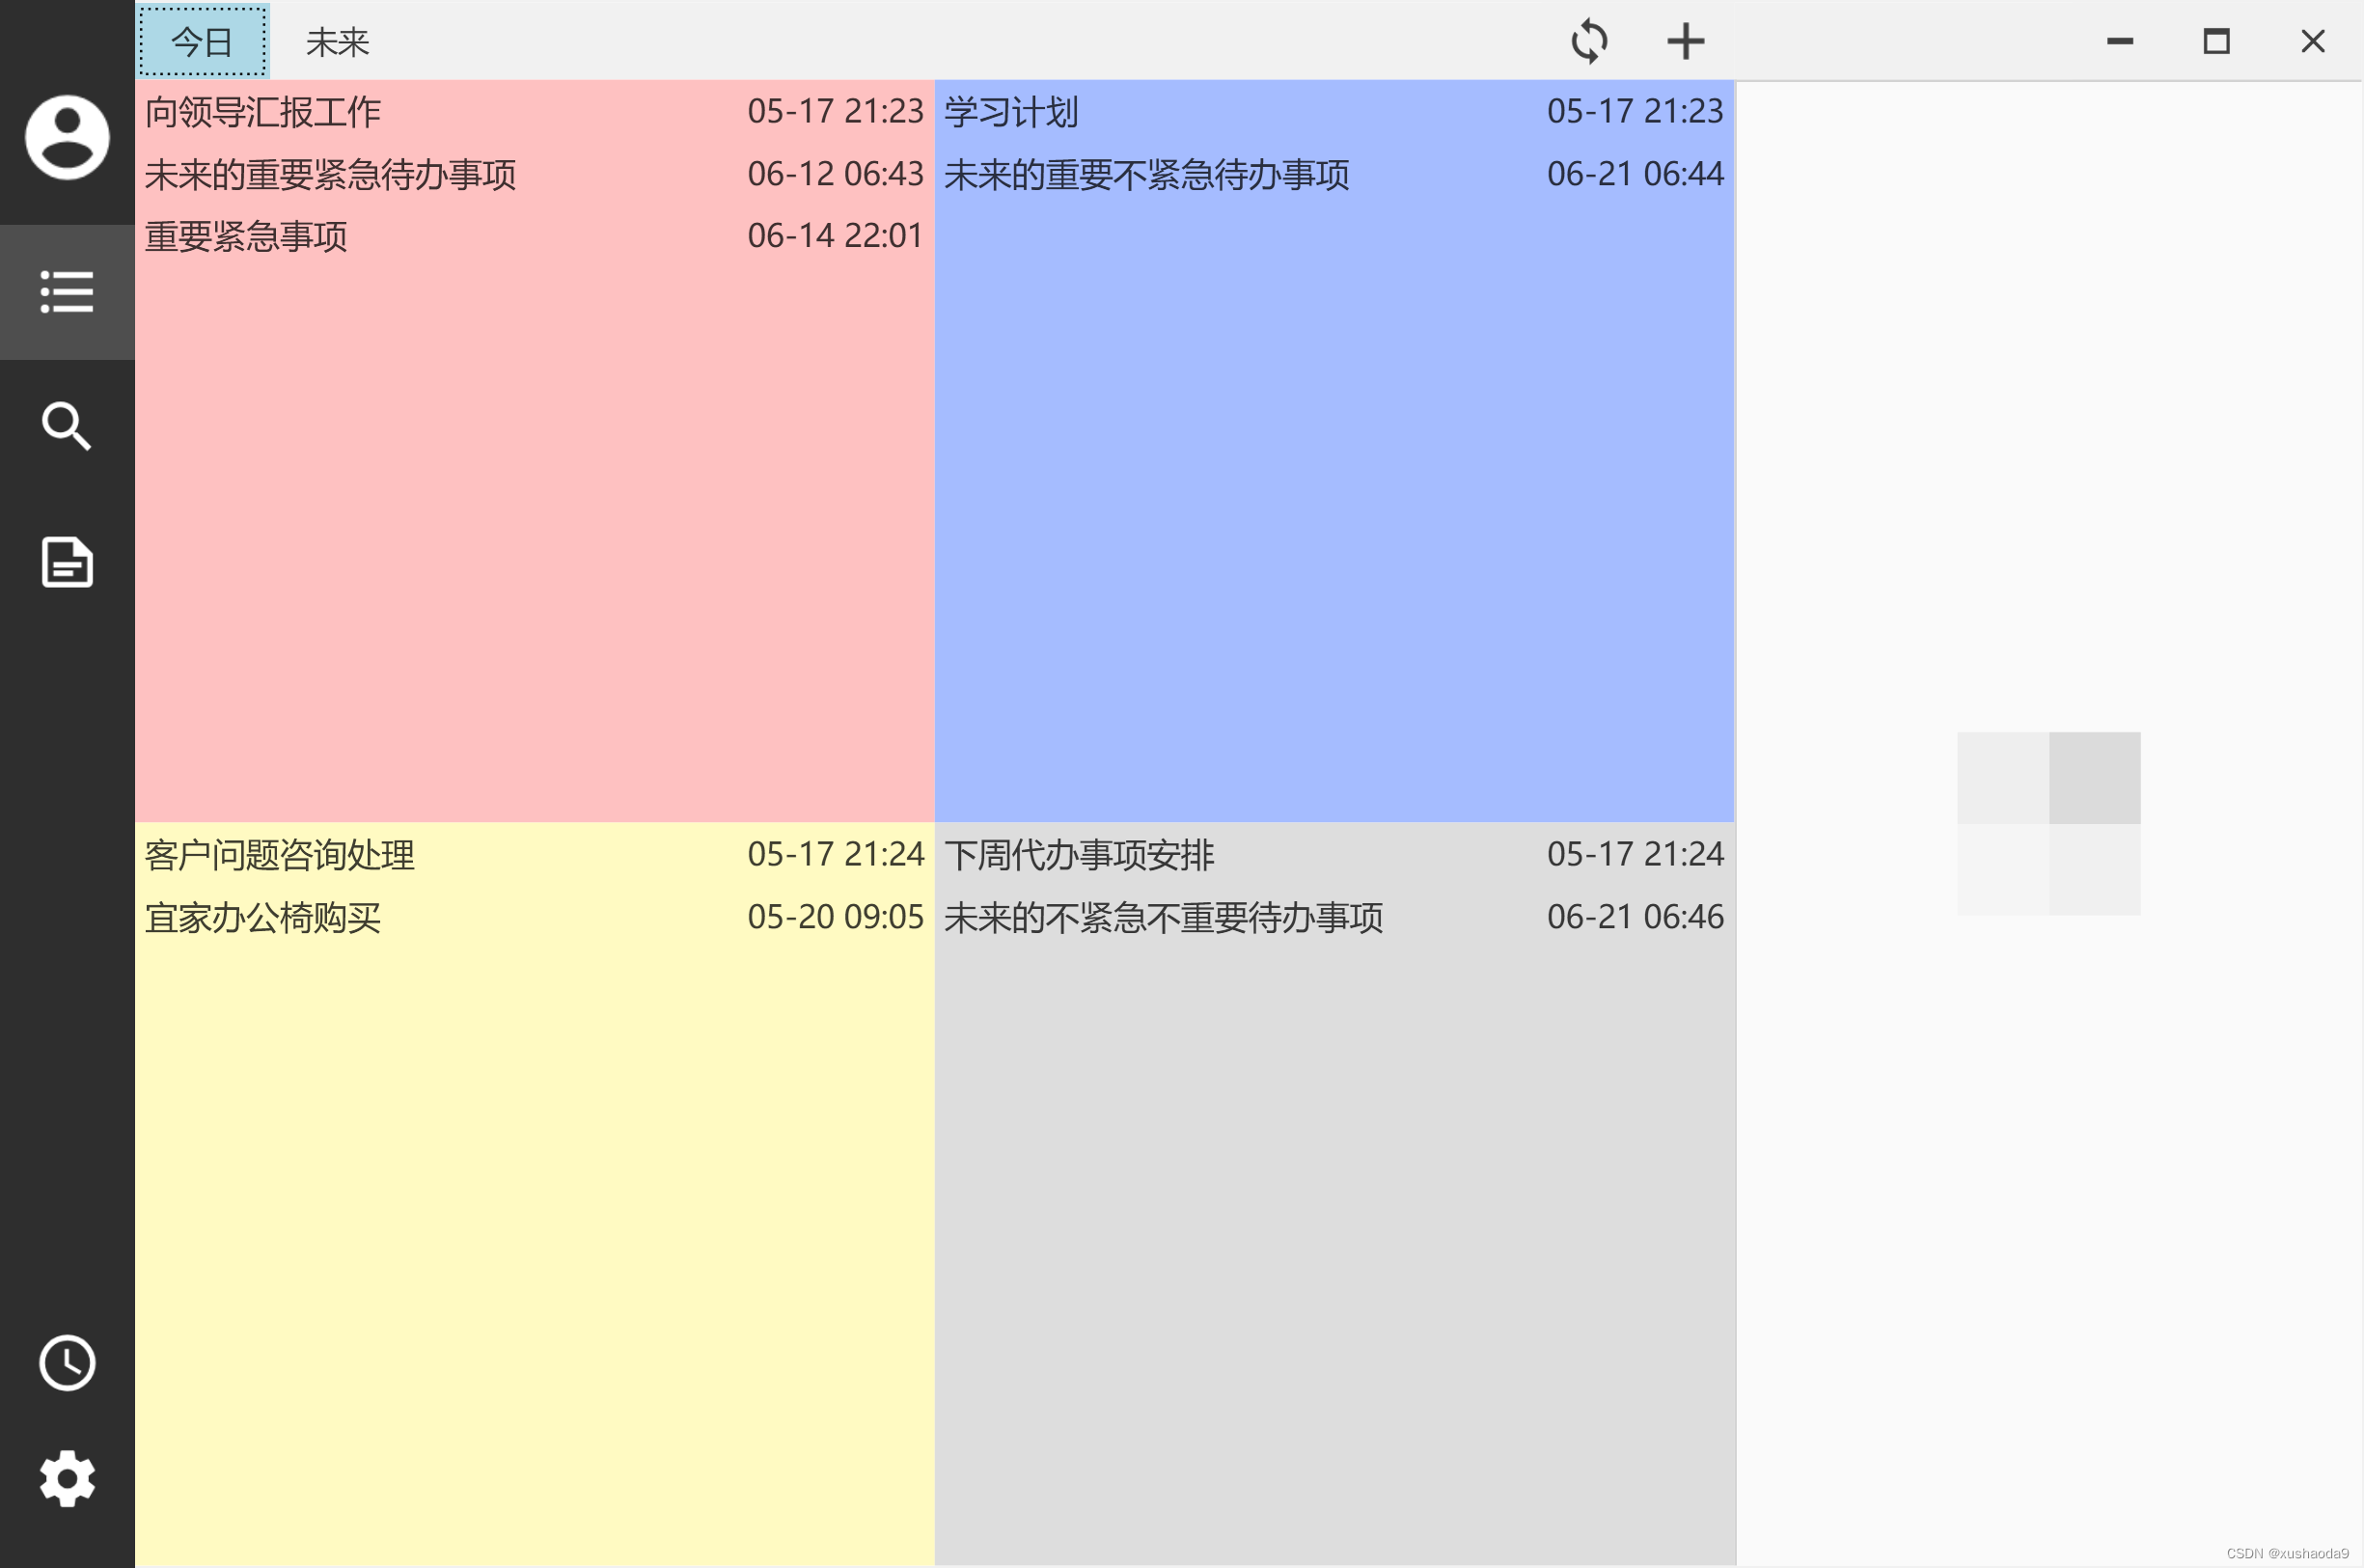
Task: Open the settings gear icon
Action: tap(67, 1478)
